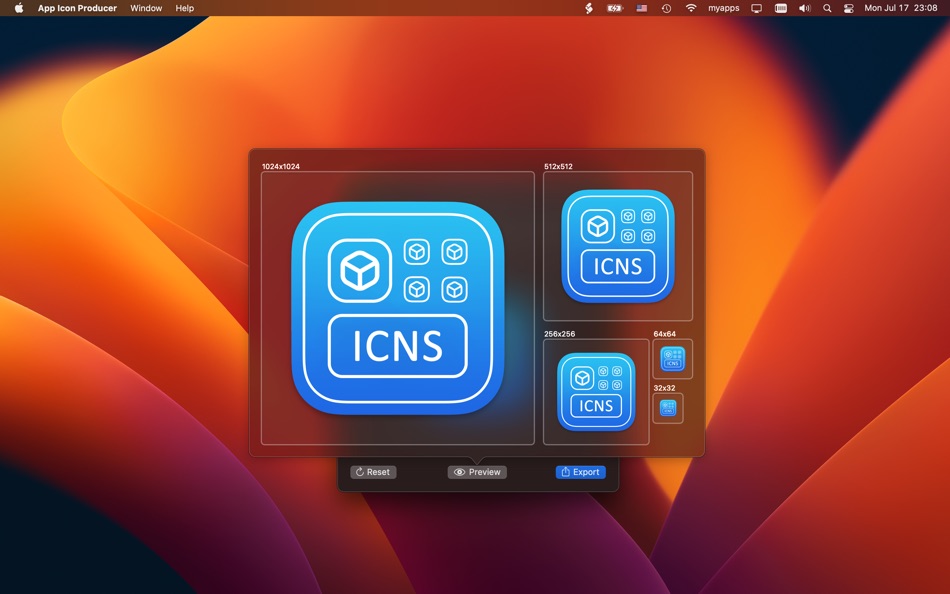Open the Time Machine menu bar icon
Viewport: 950px width, 594px height.
666,8
